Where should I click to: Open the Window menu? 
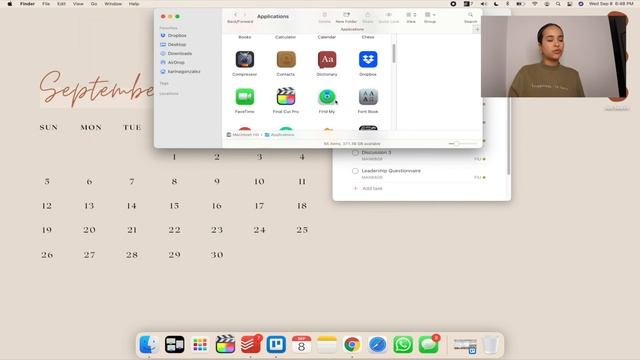click(x=113, y=4)
